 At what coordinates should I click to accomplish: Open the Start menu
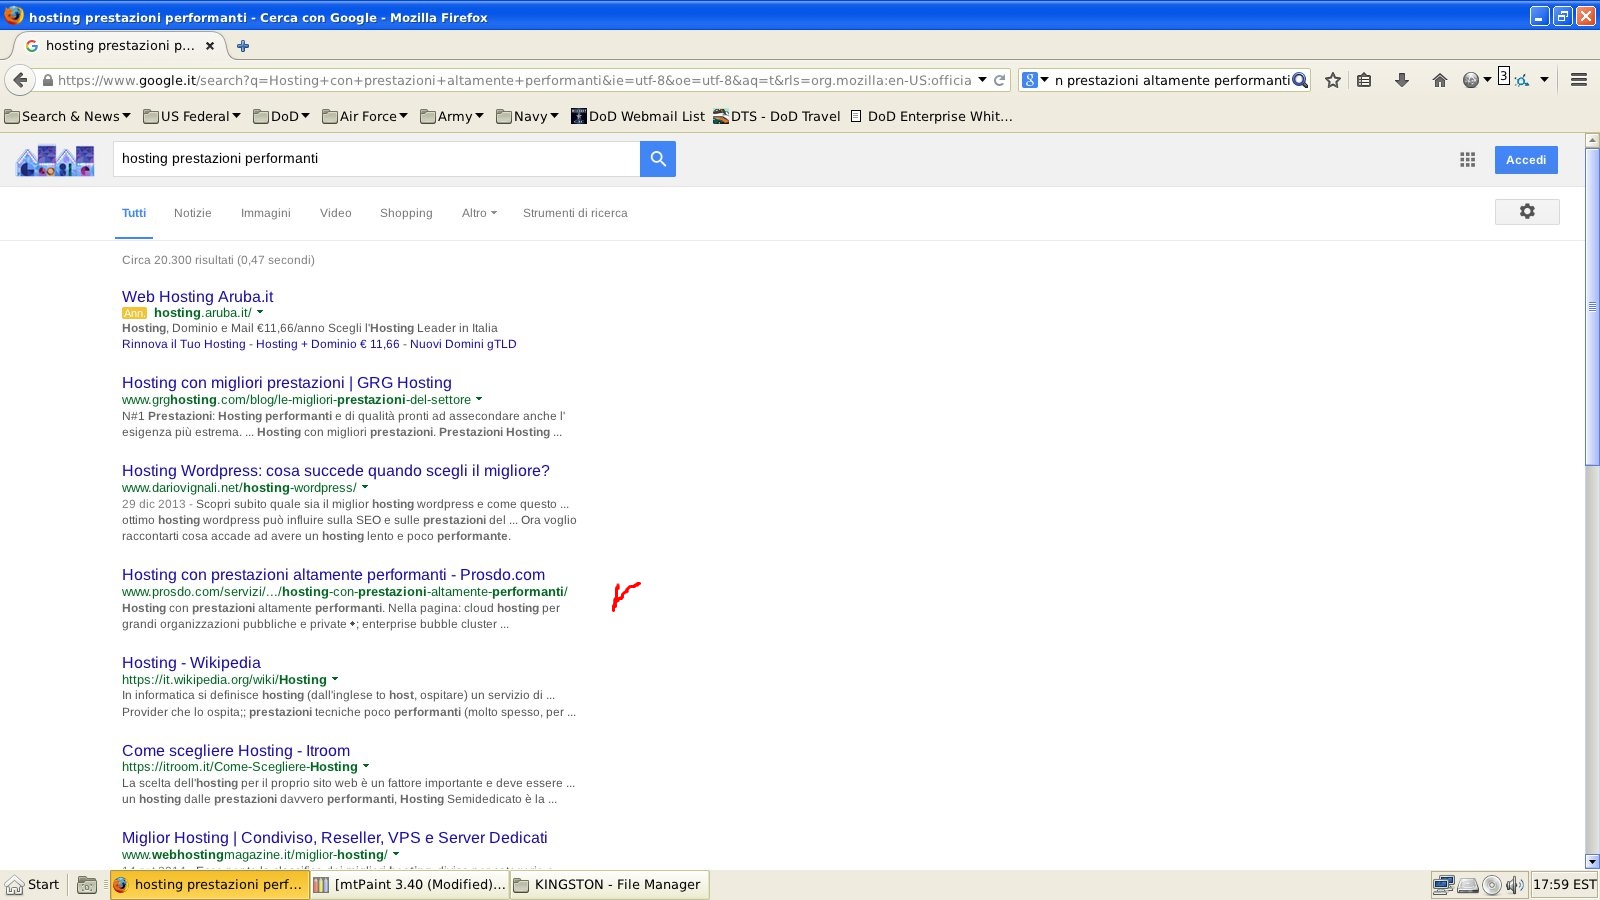click(x=33, y=885)
